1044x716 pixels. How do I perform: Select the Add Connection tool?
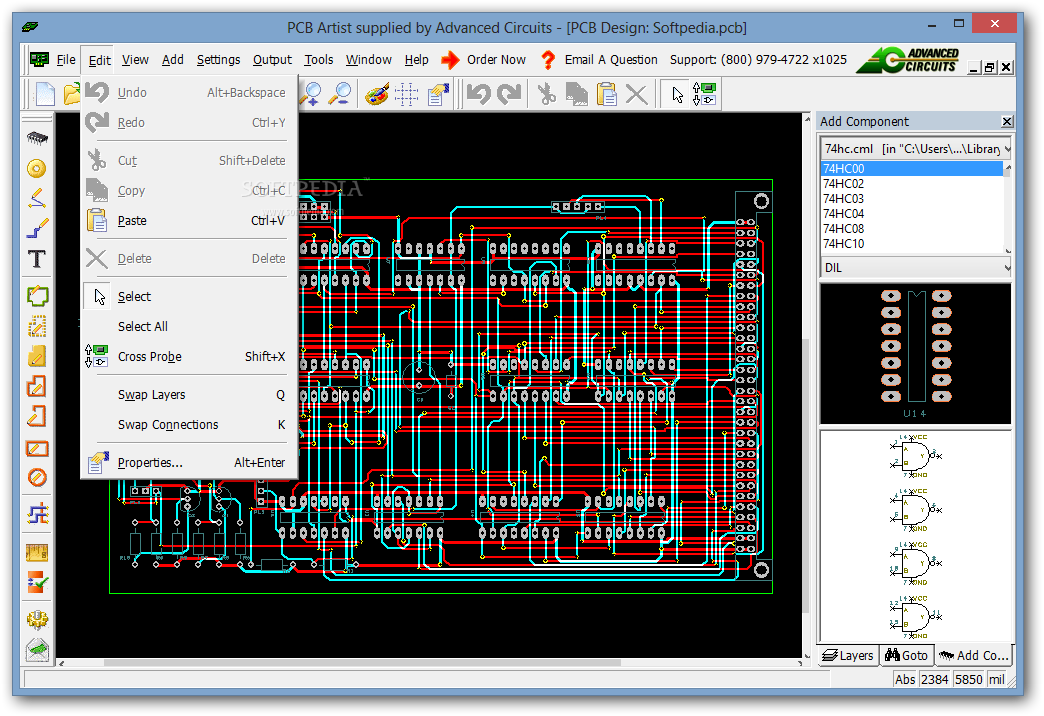click(x=37, y=198)
